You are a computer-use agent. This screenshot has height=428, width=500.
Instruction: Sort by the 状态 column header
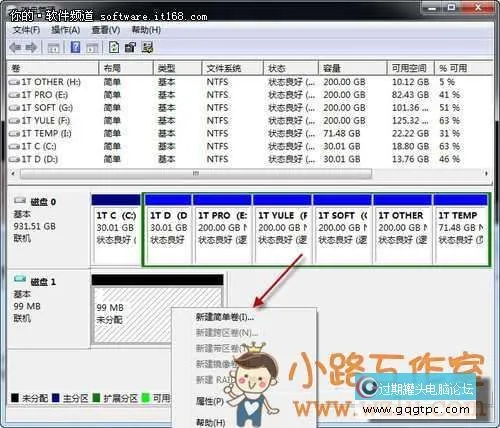pyautogui.click(x=291, y=68)
